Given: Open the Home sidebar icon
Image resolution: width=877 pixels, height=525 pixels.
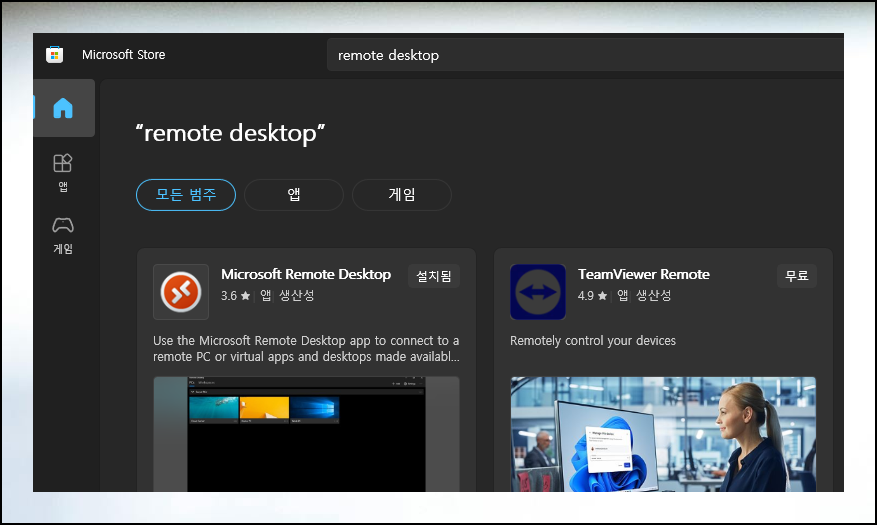Looking at the screenshot, I should 63,108.
